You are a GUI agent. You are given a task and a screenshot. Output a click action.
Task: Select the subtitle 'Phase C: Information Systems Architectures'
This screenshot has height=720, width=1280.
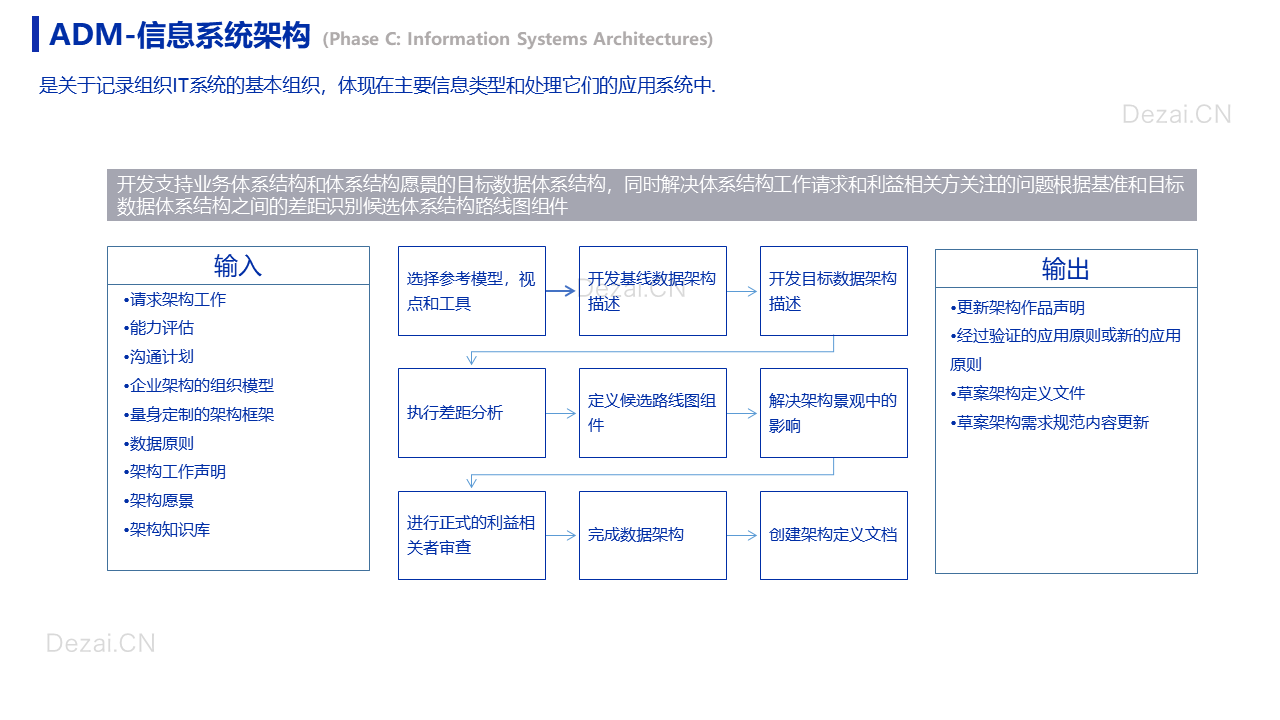pos(518,39)
